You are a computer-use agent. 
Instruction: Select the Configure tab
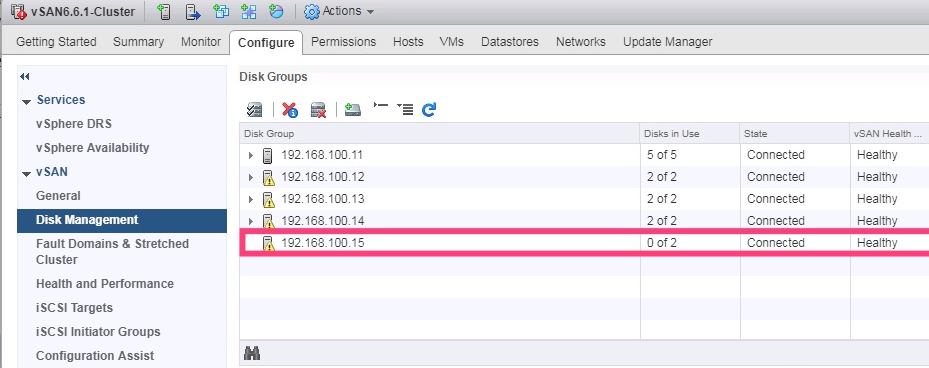266,43
